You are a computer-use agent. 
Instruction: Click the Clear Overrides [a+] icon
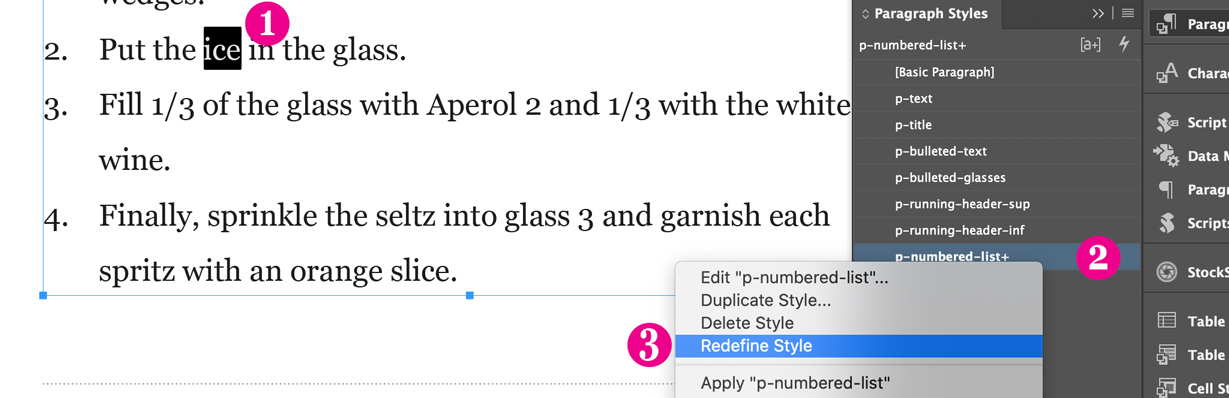pos(1090,45)
